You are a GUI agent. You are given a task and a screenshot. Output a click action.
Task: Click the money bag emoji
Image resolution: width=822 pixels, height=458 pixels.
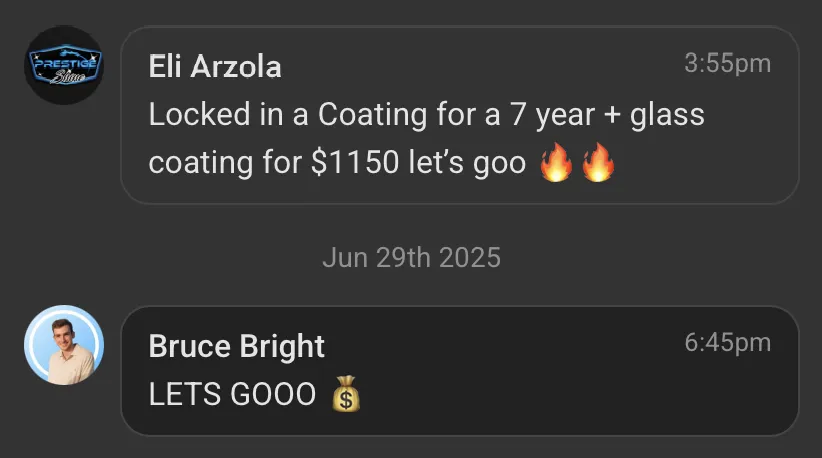pyautogui.click(x=345, y=395)
